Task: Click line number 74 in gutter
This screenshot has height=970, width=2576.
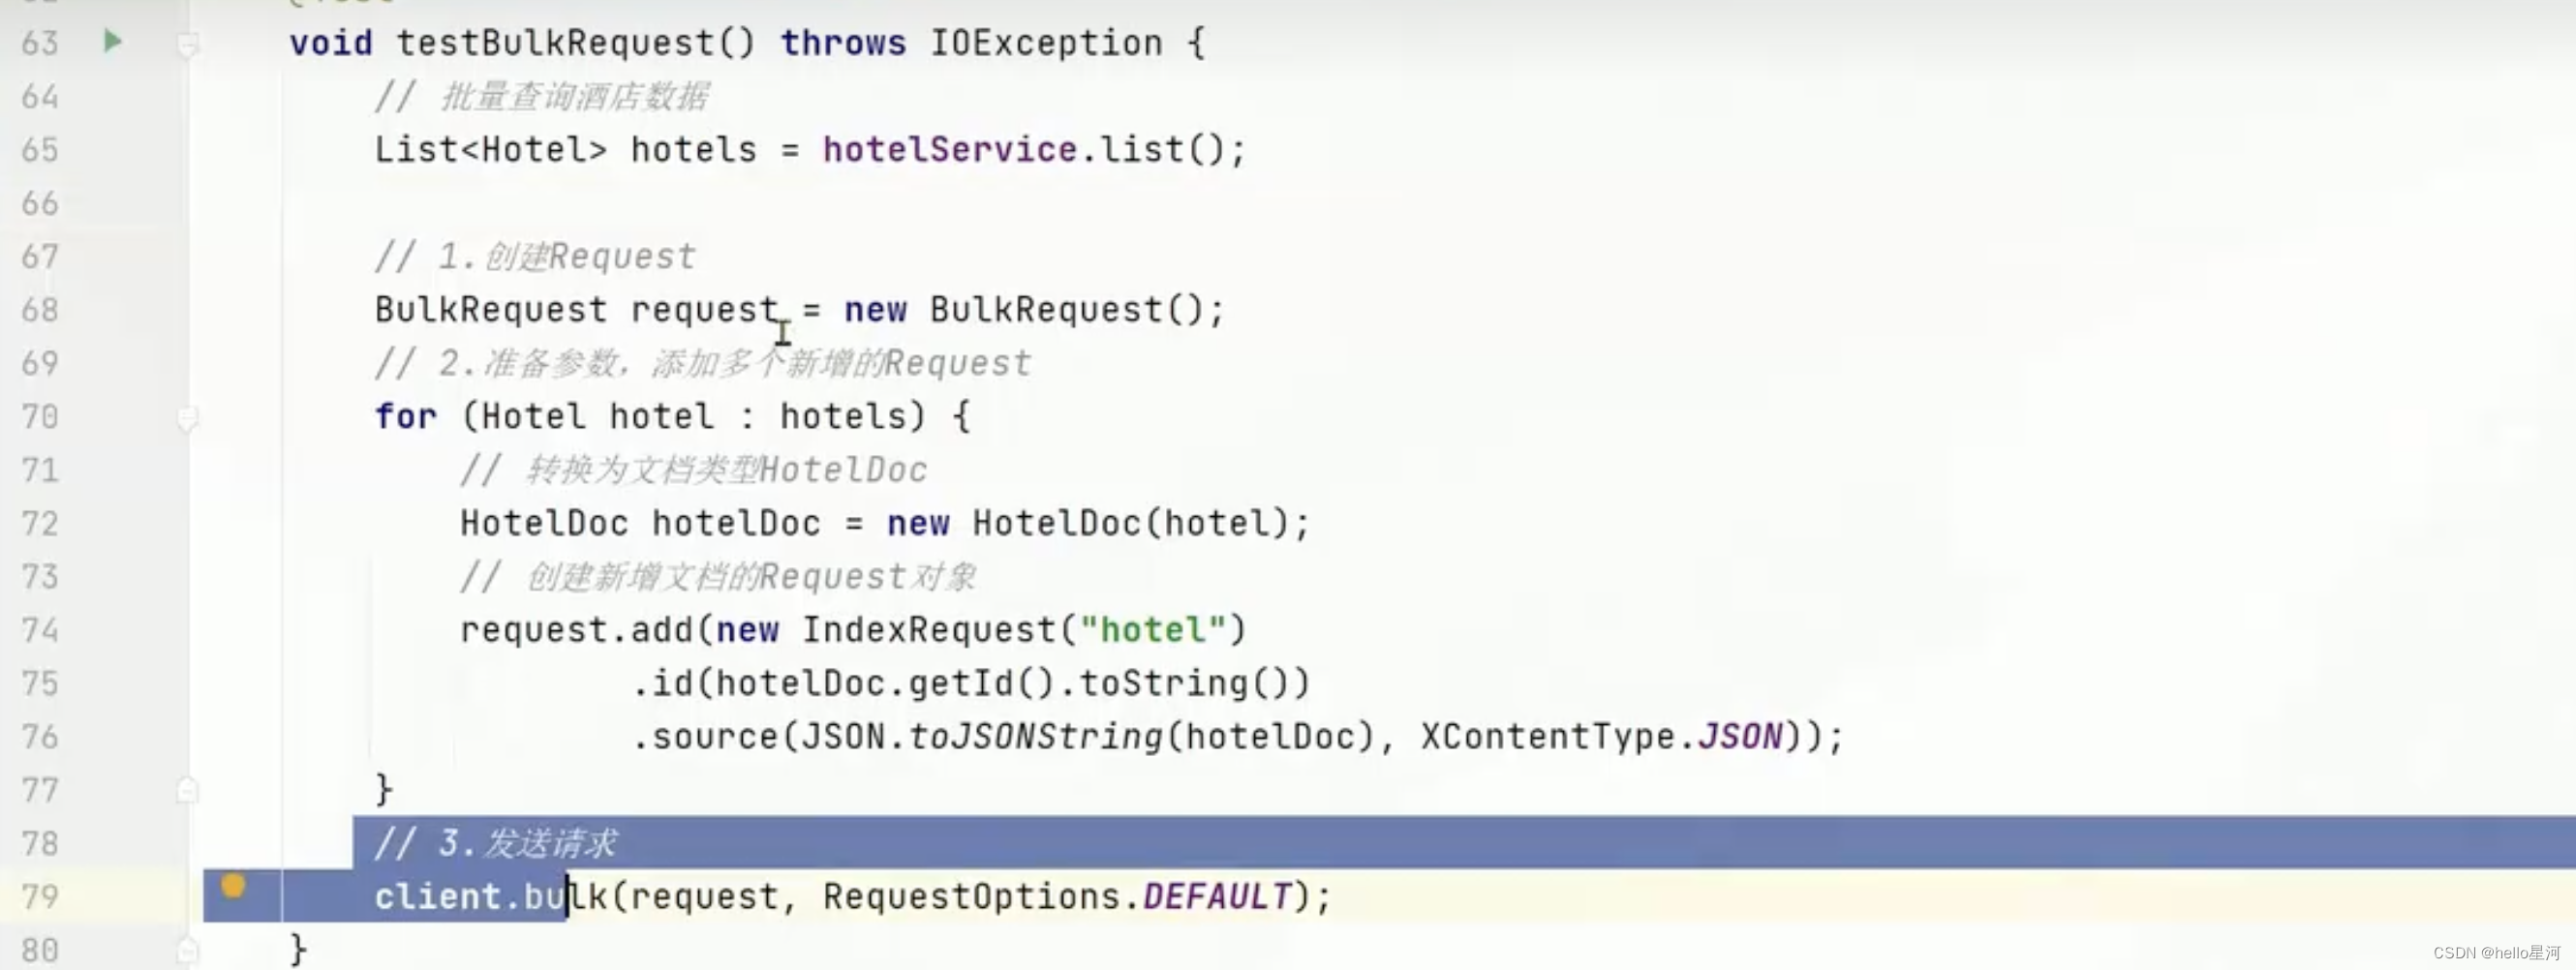Action: point(40,630)
